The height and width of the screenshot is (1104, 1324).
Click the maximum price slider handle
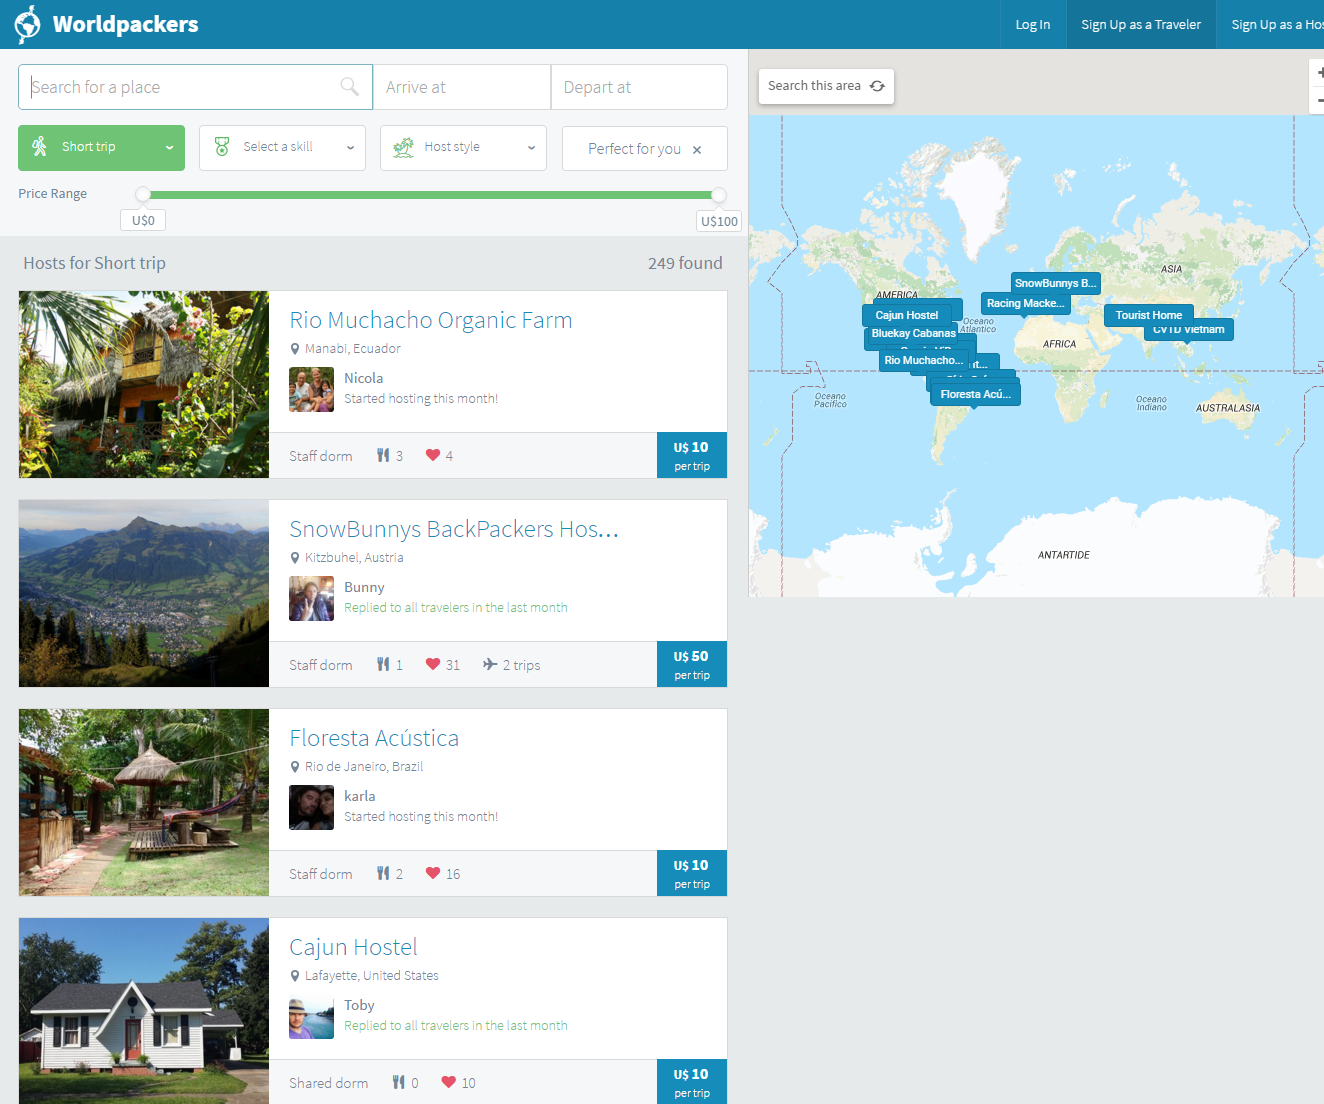(719, 194)
